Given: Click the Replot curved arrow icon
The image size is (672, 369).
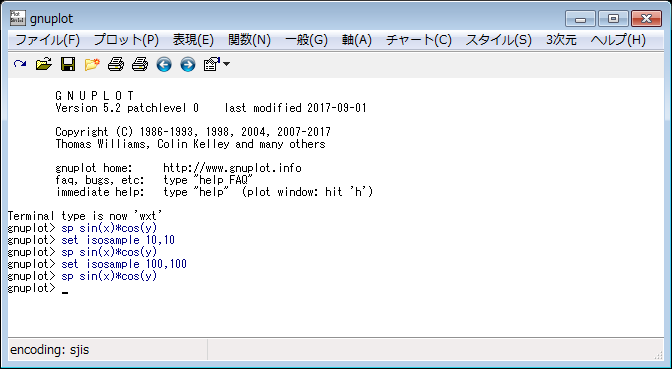Looking at the screenshot, I should pyautogui.click(x=20, y=64).
